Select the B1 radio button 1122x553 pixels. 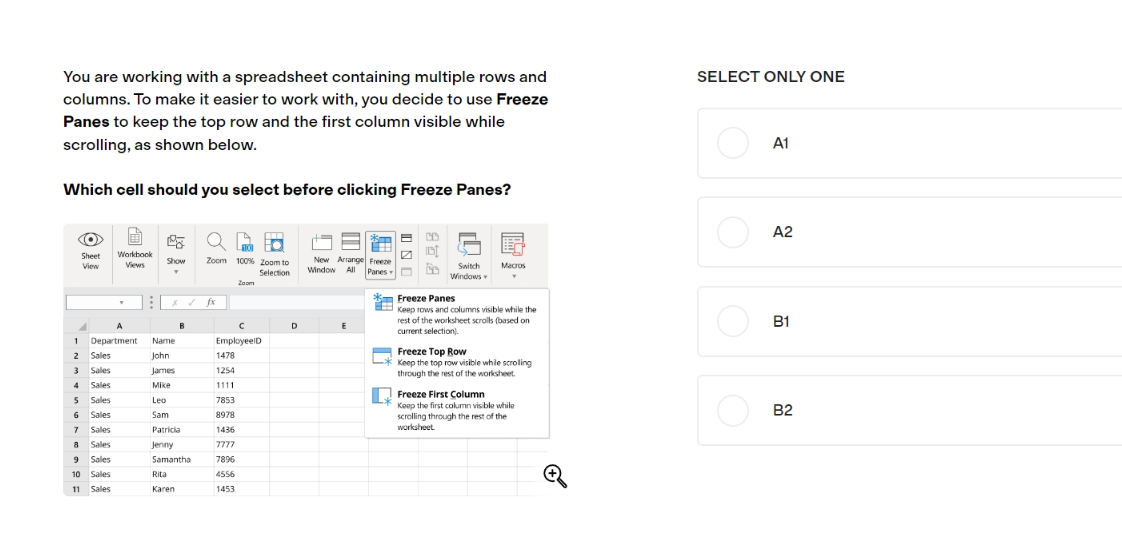[733, 321]
